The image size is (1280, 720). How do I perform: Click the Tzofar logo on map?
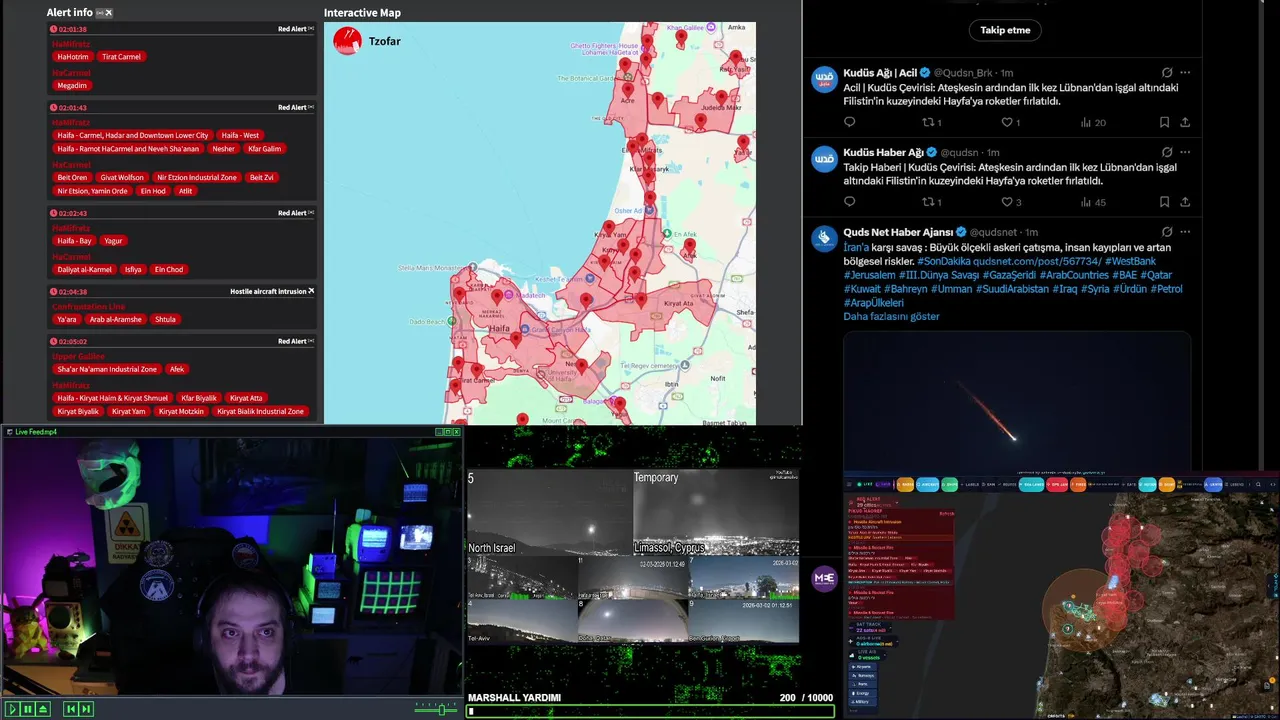tap(347, 41)
